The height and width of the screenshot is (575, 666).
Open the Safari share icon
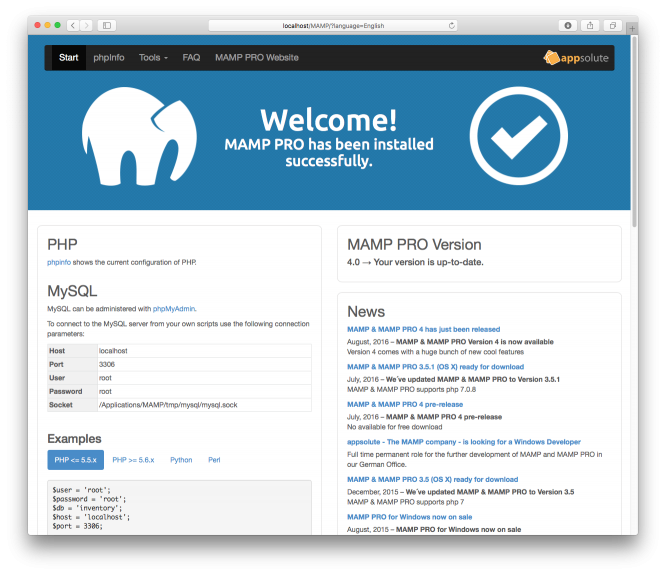click(590, 25)
